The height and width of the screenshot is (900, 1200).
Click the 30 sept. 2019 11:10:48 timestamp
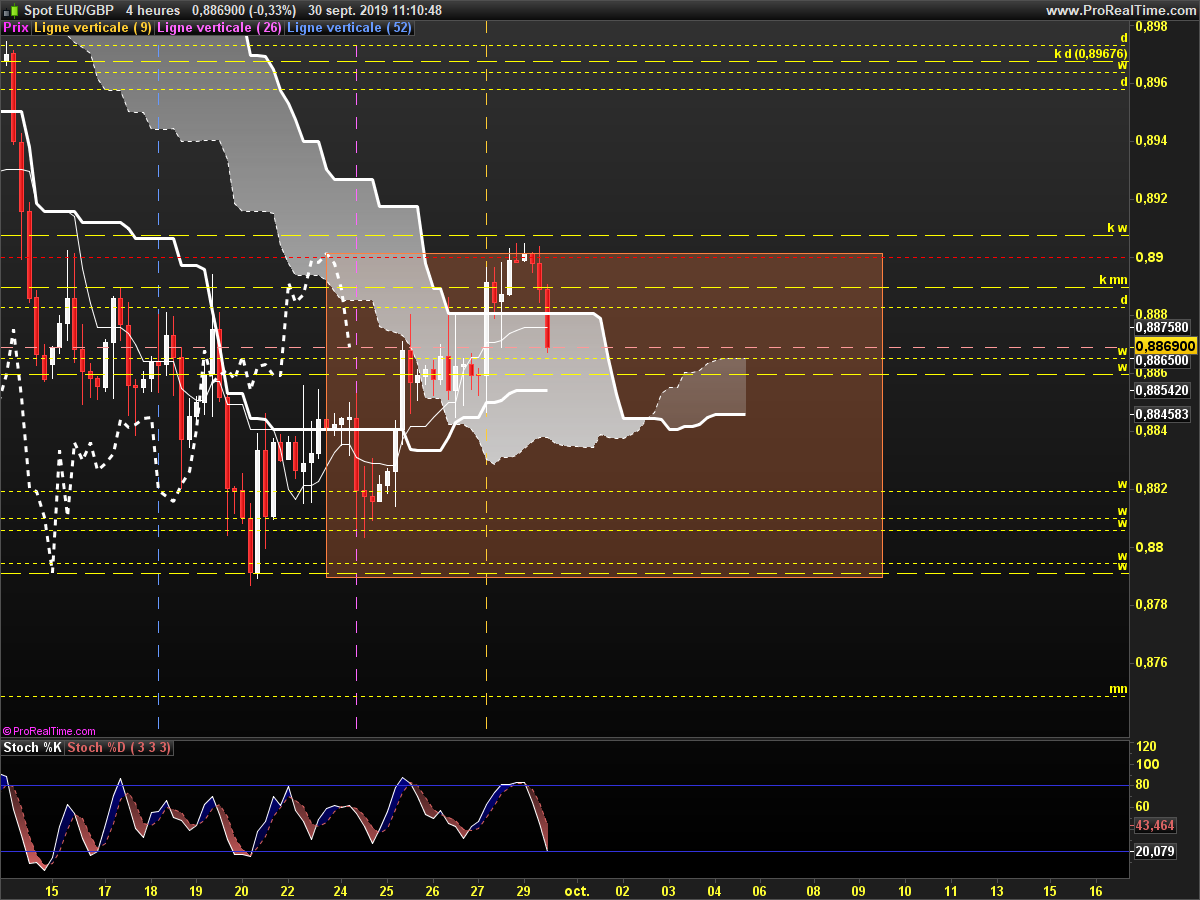375,10
